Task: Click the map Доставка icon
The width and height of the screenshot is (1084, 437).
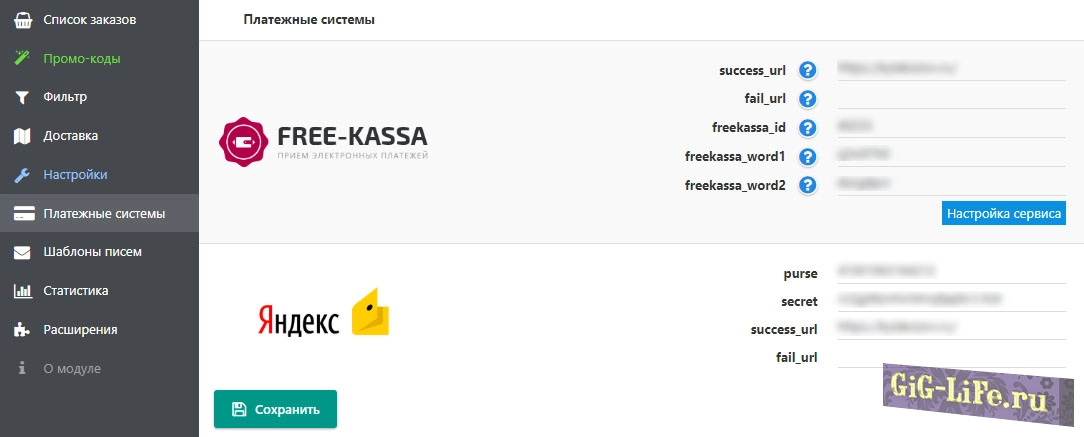Action: coord(22,136)
